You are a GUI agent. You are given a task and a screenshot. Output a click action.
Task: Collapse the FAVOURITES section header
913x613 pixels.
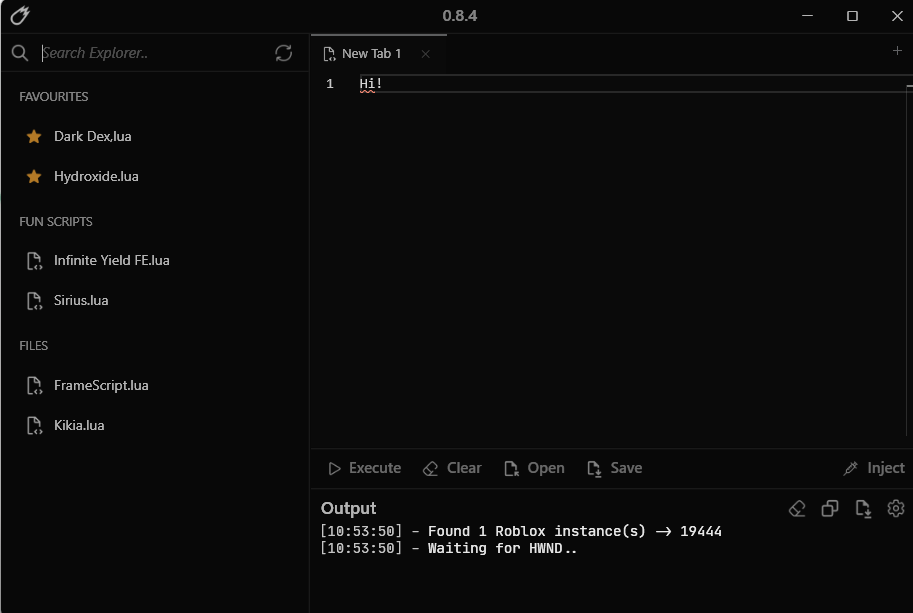tap(54, 97)
